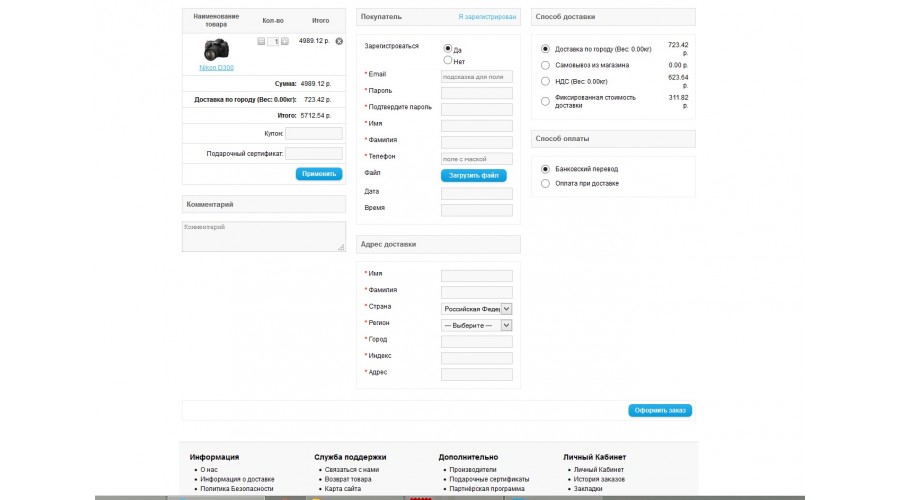Apply coupon with 'Применить' button
The image size is (900, 500).
[x=319, y=174]
